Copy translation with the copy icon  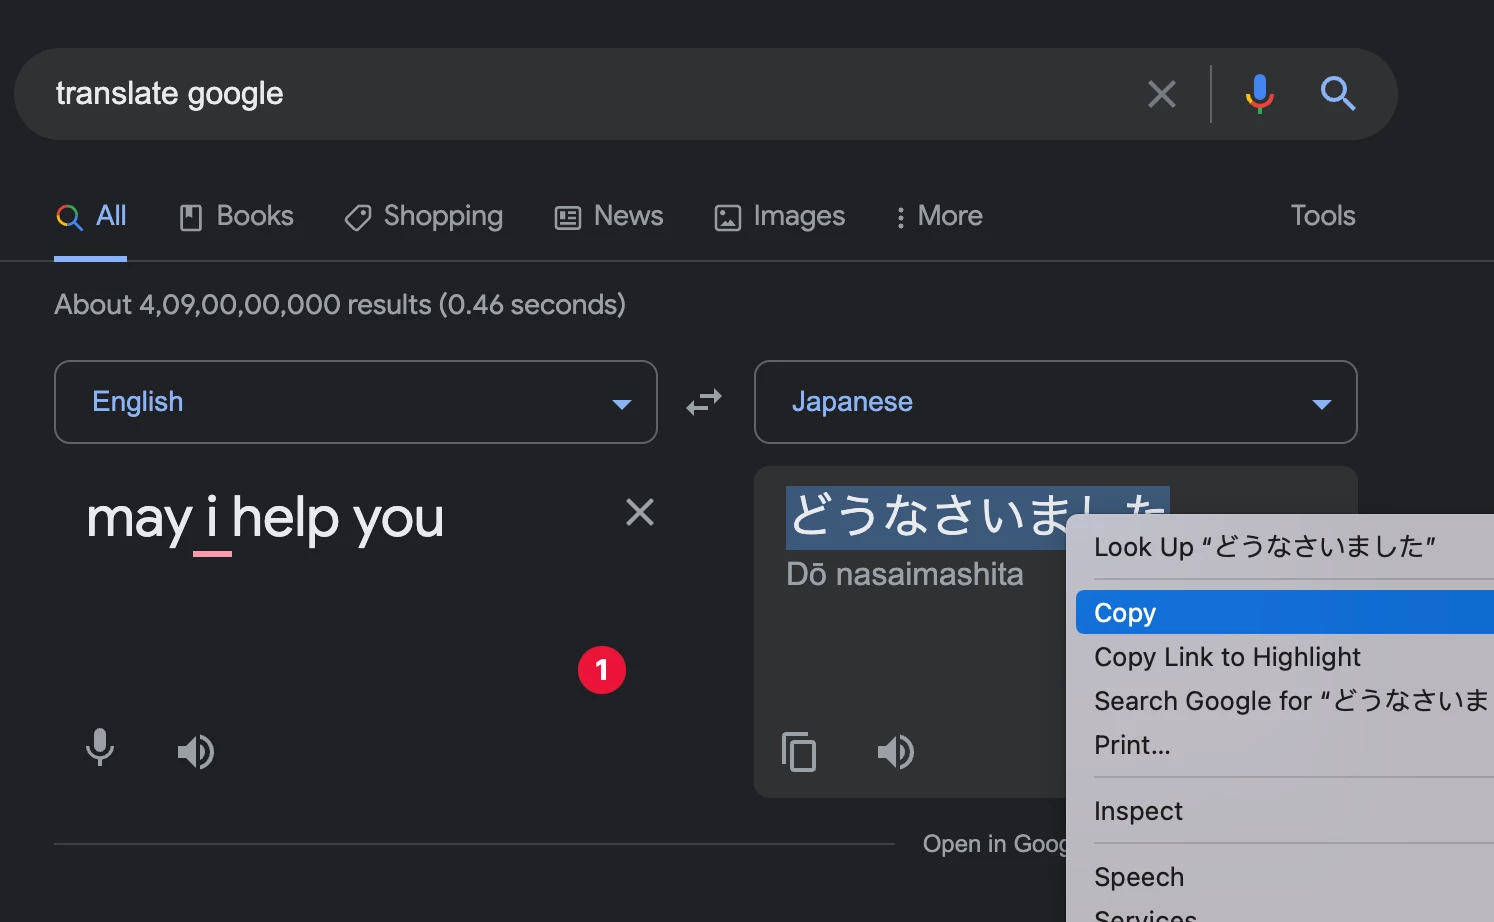[798, 751]
